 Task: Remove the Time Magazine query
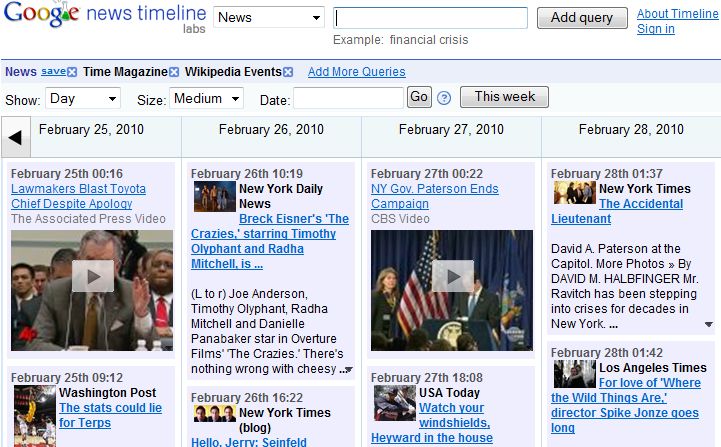point(174,72)
